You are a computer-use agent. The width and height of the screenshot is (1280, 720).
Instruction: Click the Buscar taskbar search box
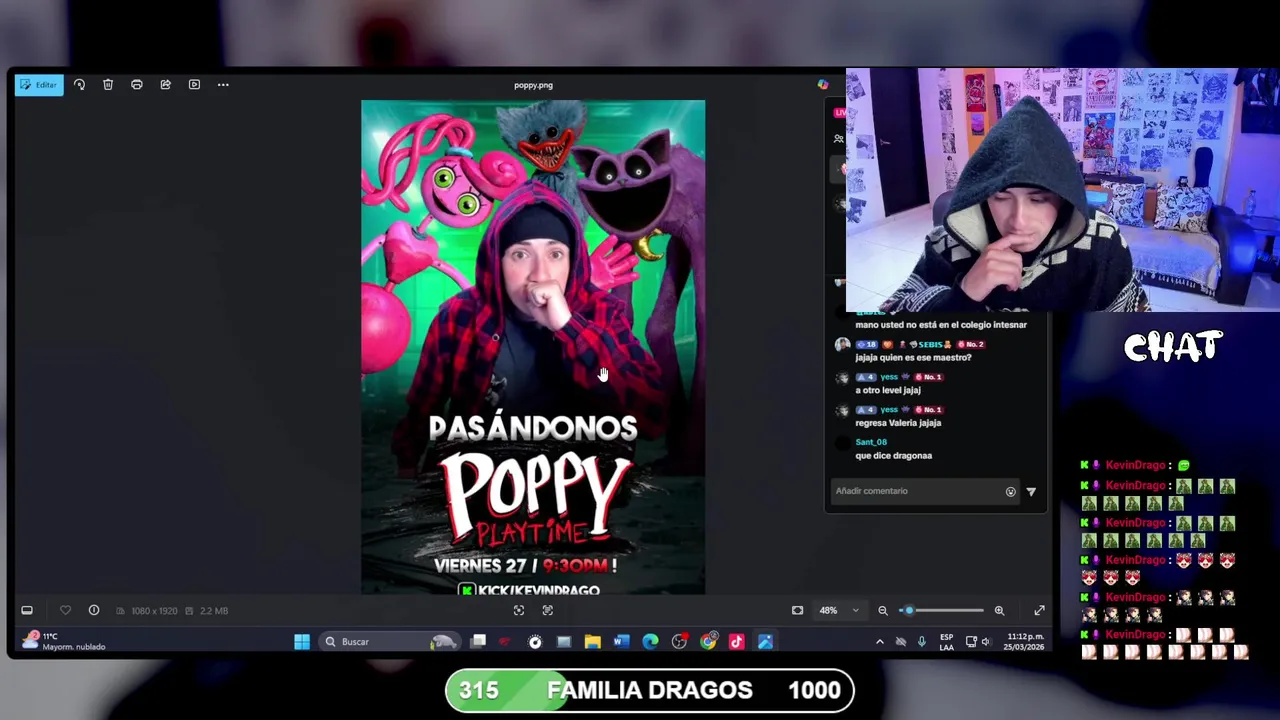pos(387,642)
